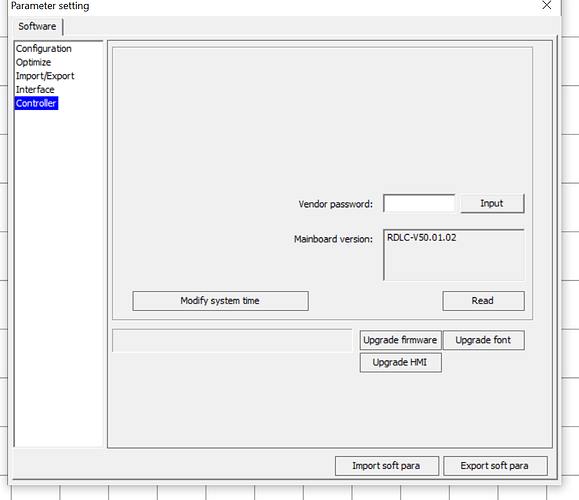Screen dimensions: 579x500
Task: Click the Mainboard version label
Action: (x=333, y=239)
